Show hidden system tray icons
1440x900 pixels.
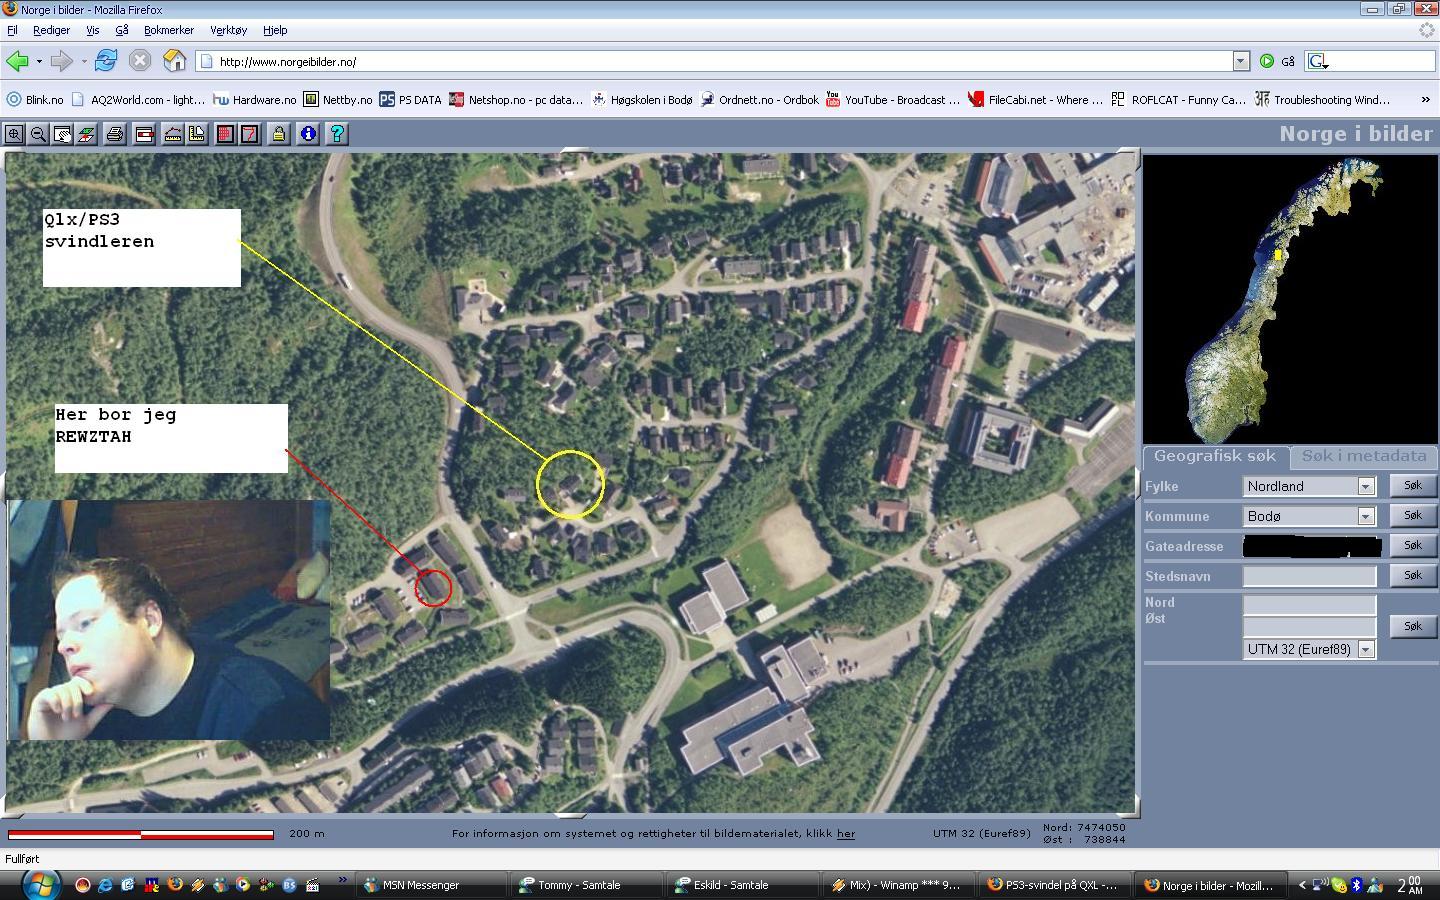pyautogui.click(x=1302, y=885)
